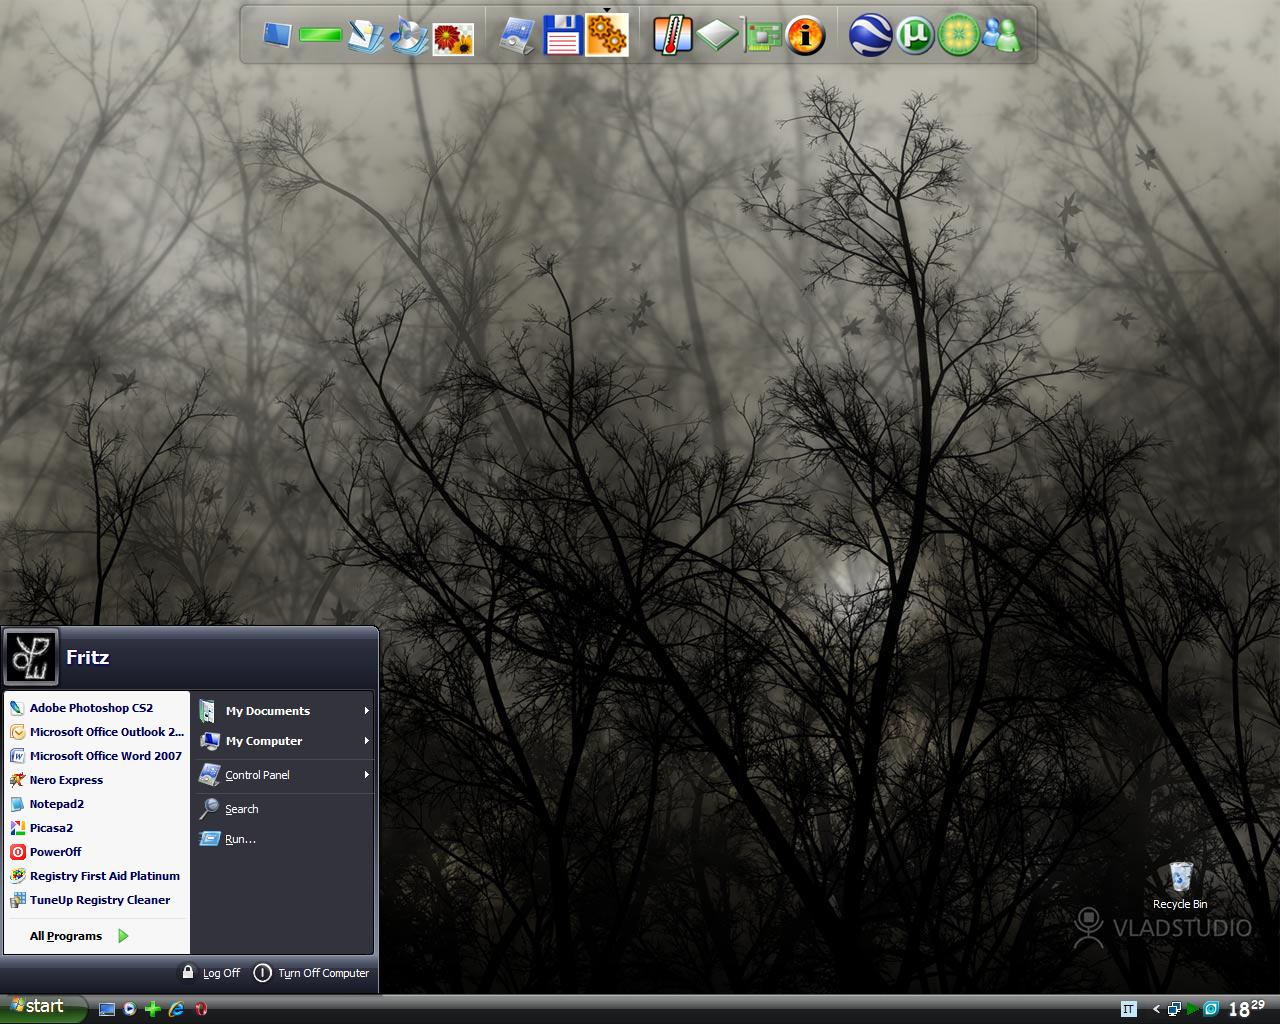
Task: Open Windows Messenger from the dock
Action: (1001, 35)
